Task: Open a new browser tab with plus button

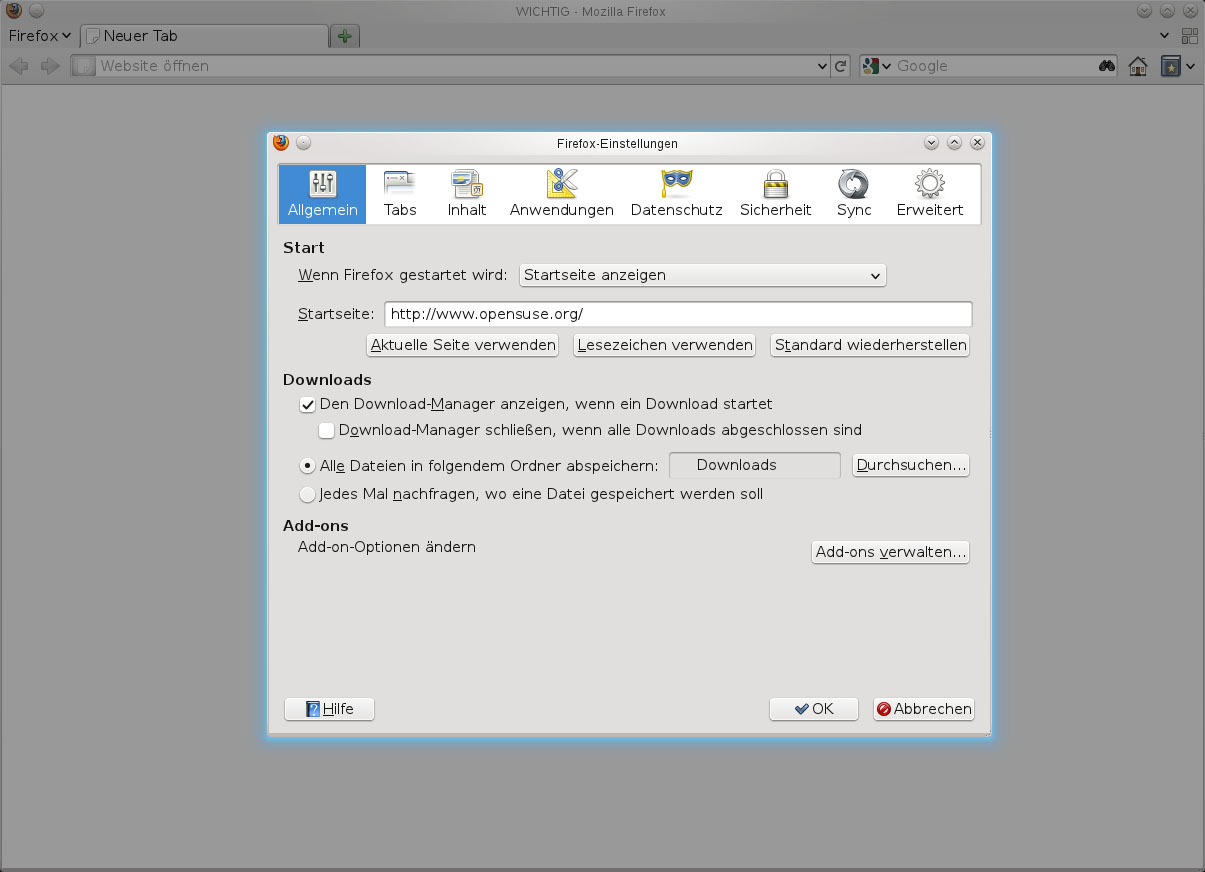Action: click(344, 35)
